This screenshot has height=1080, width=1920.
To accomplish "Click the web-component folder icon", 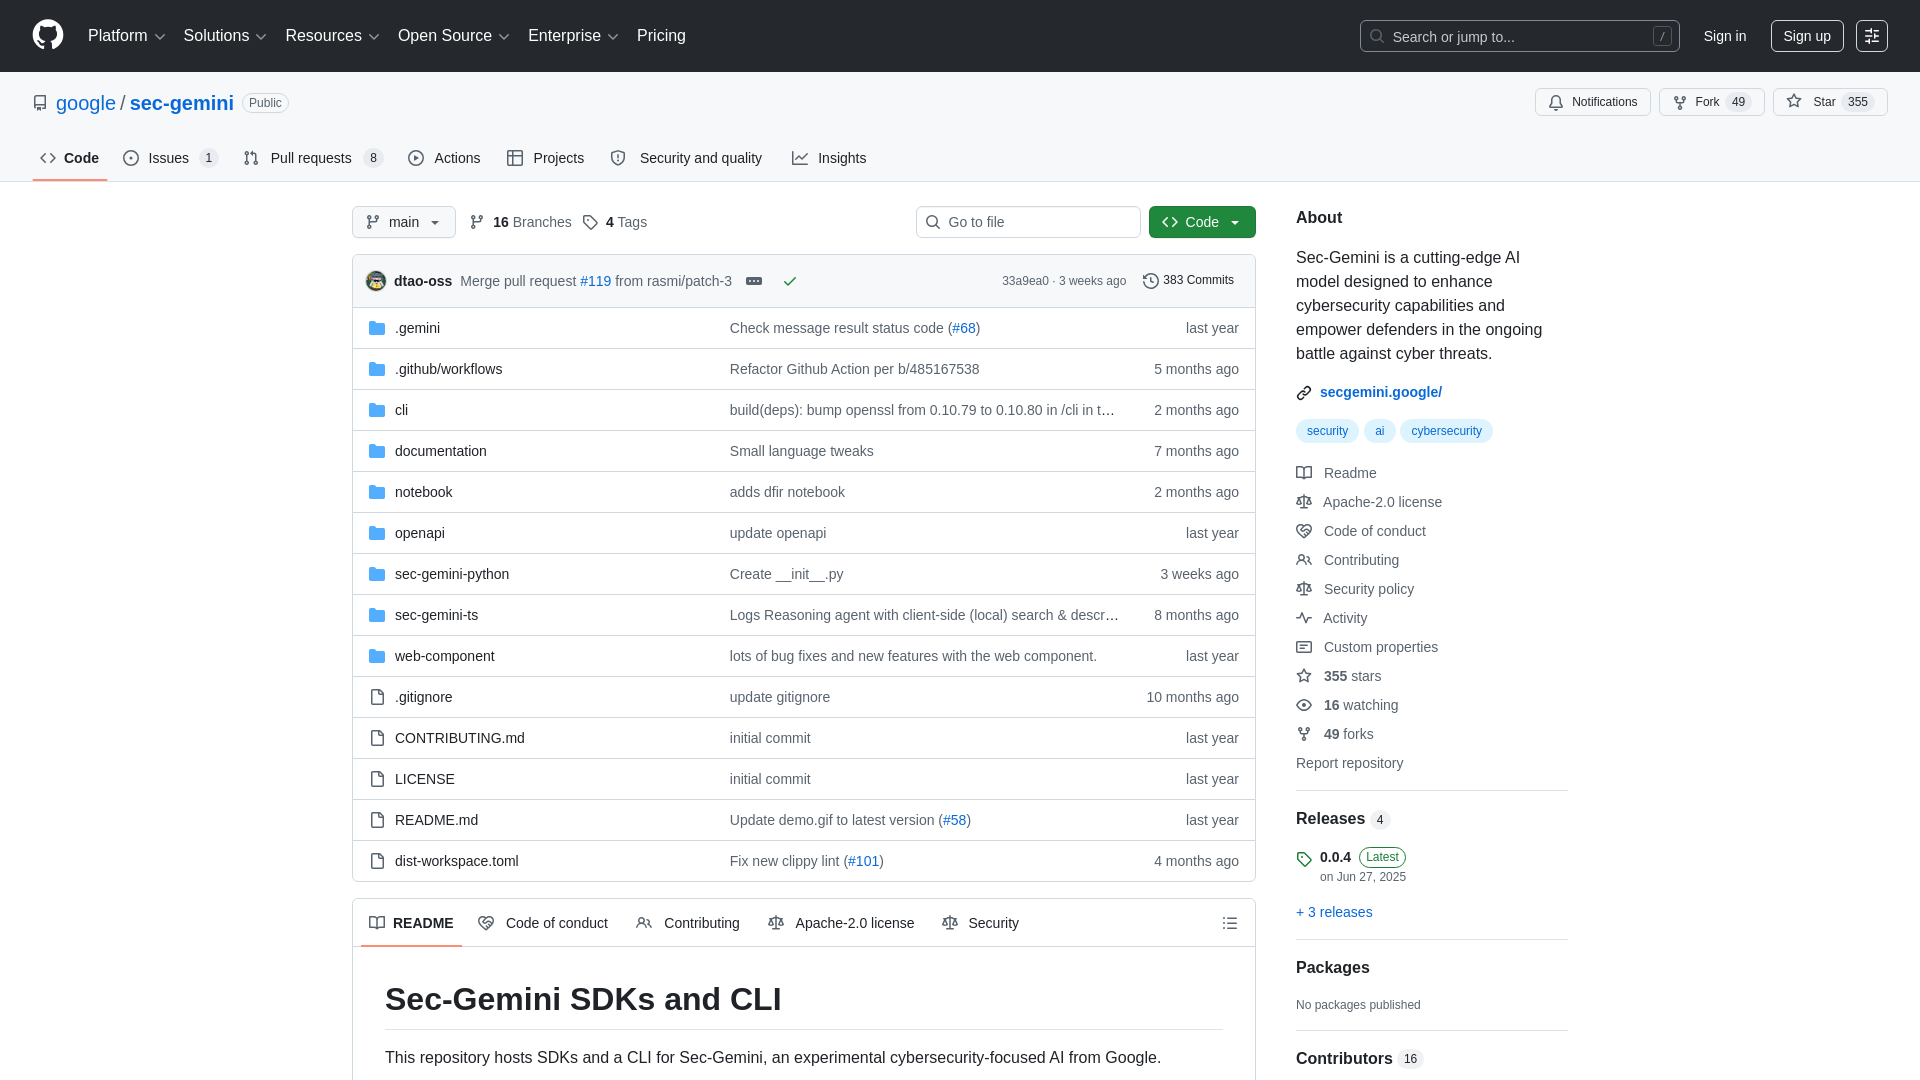I will [377, 656].
